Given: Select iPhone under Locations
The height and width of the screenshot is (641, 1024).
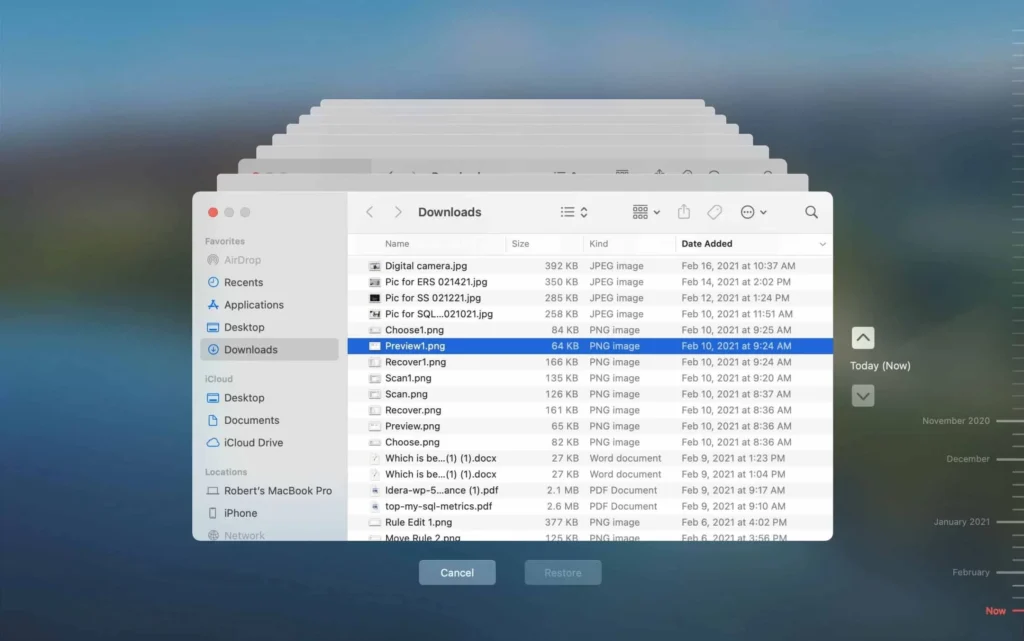Looking at the screenshot, I should click(x=269, y=513).
